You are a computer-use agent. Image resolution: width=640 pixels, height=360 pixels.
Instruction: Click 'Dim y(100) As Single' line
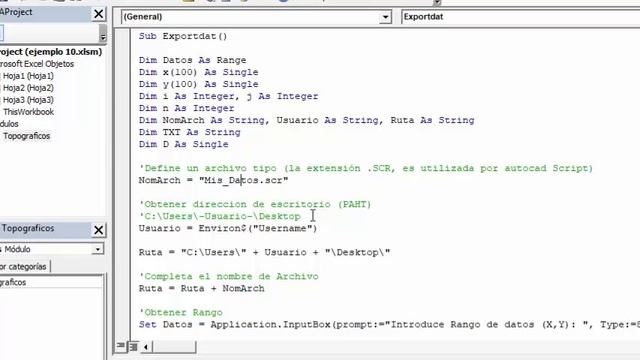point(198,84)
